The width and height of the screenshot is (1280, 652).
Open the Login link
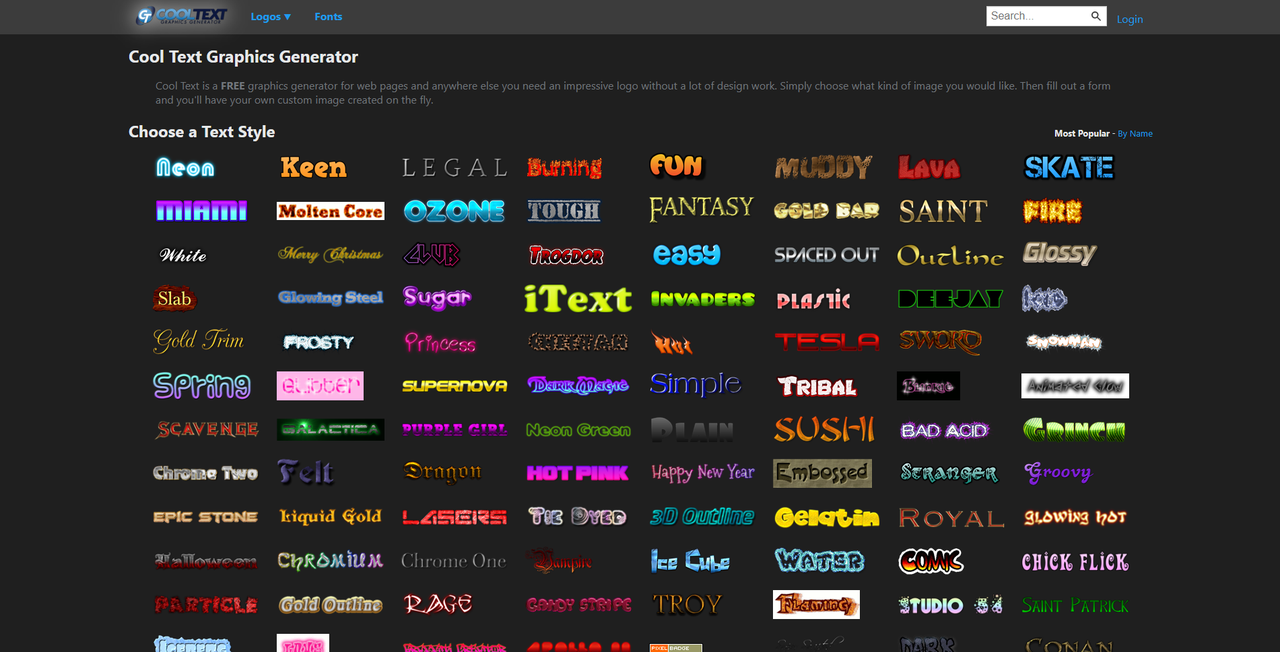pos(1130,19)
